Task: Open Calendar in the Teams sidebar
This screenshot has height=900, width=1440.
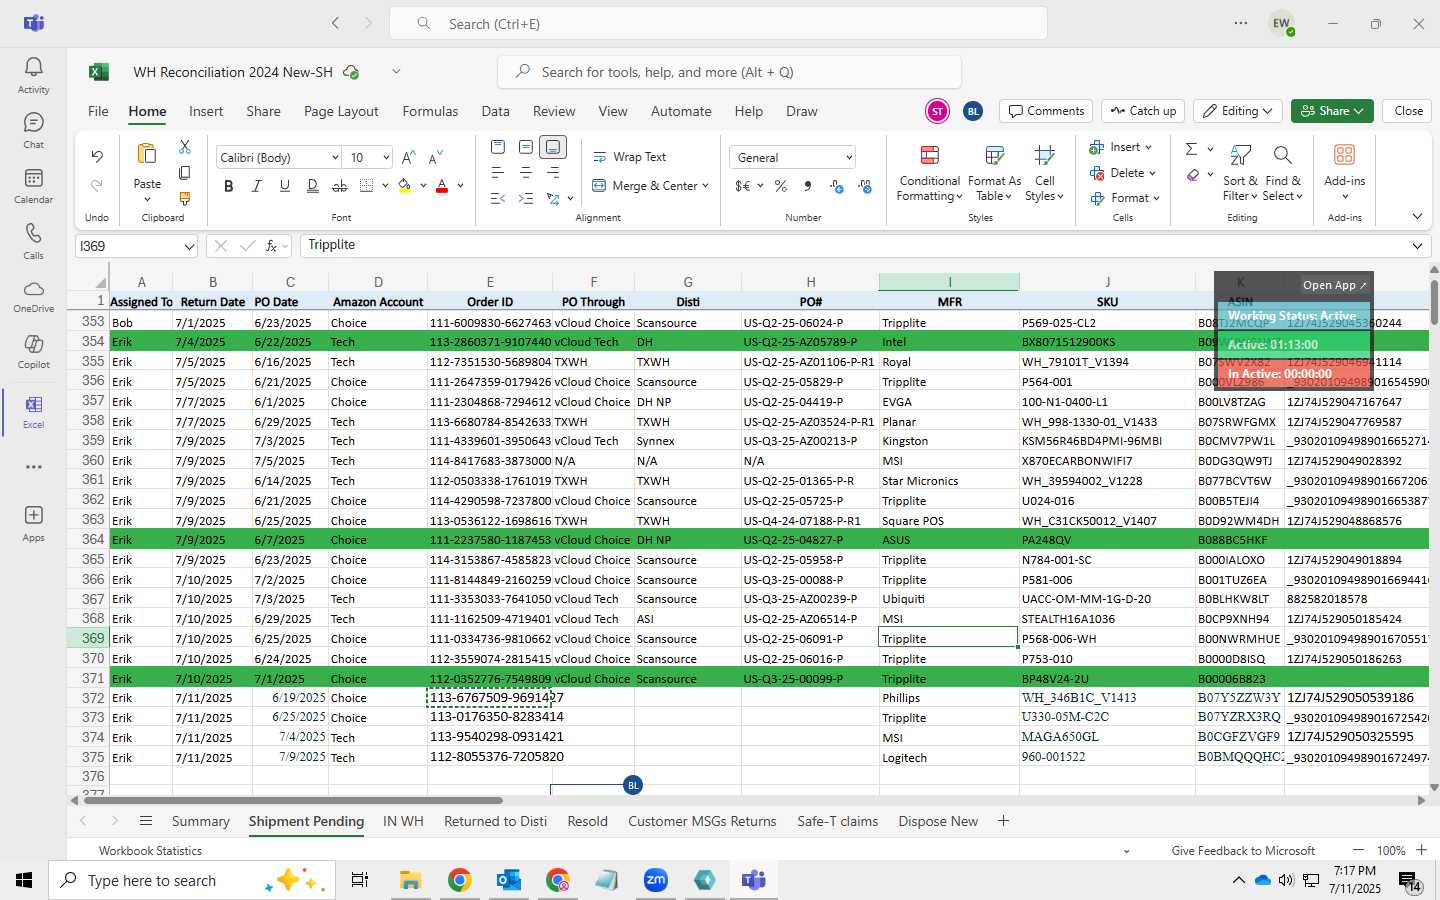Action: pyautogui.click(x=33, y=185)
